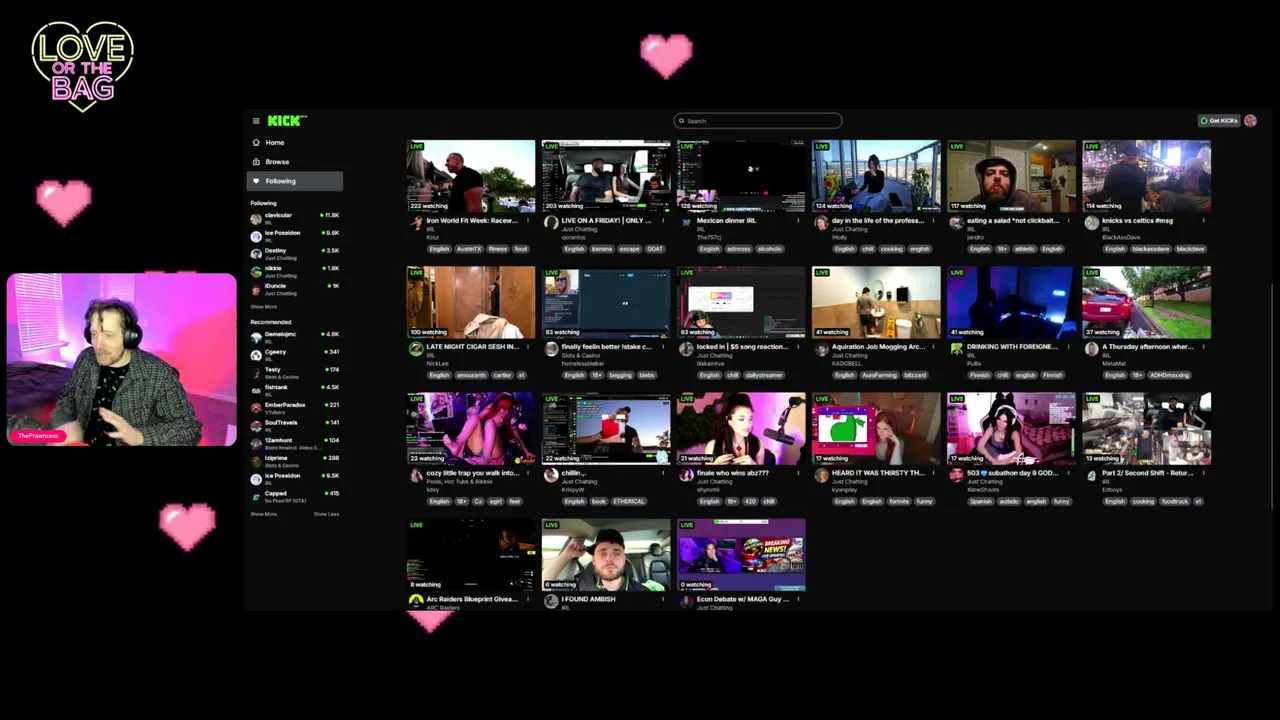Click clavicular's avatar in Following list
The width and height of the screenshot is (1280, 720).
click(x=256, y=217)
